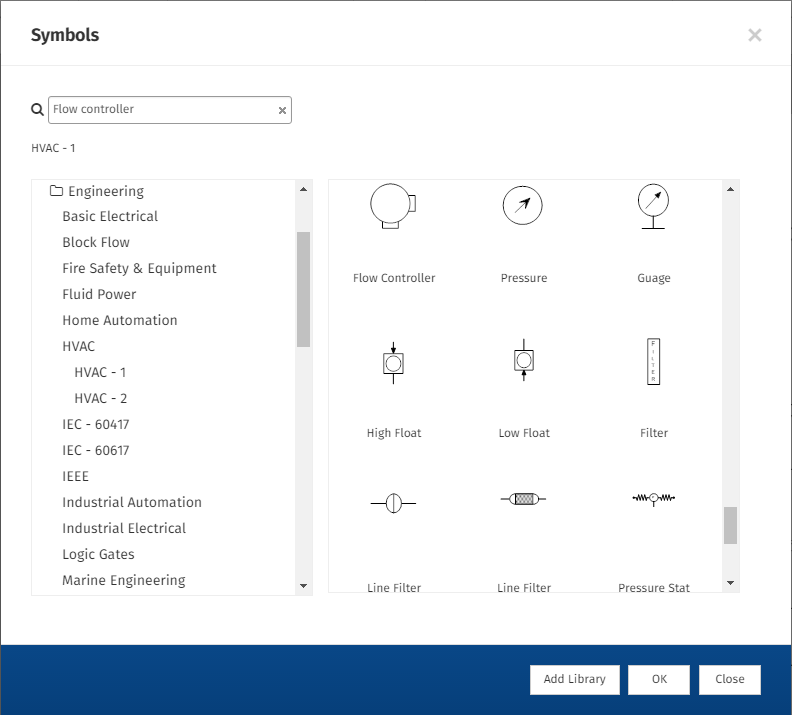Image resolution: width=792 pixels, height=715 pixels.
Task: Click the search magnifier icon
Action: click(37, 109)
